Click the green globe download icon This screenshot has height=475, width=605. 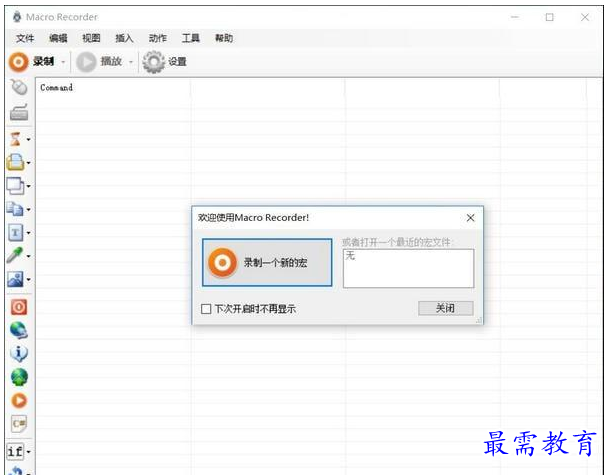pos(19,377)
